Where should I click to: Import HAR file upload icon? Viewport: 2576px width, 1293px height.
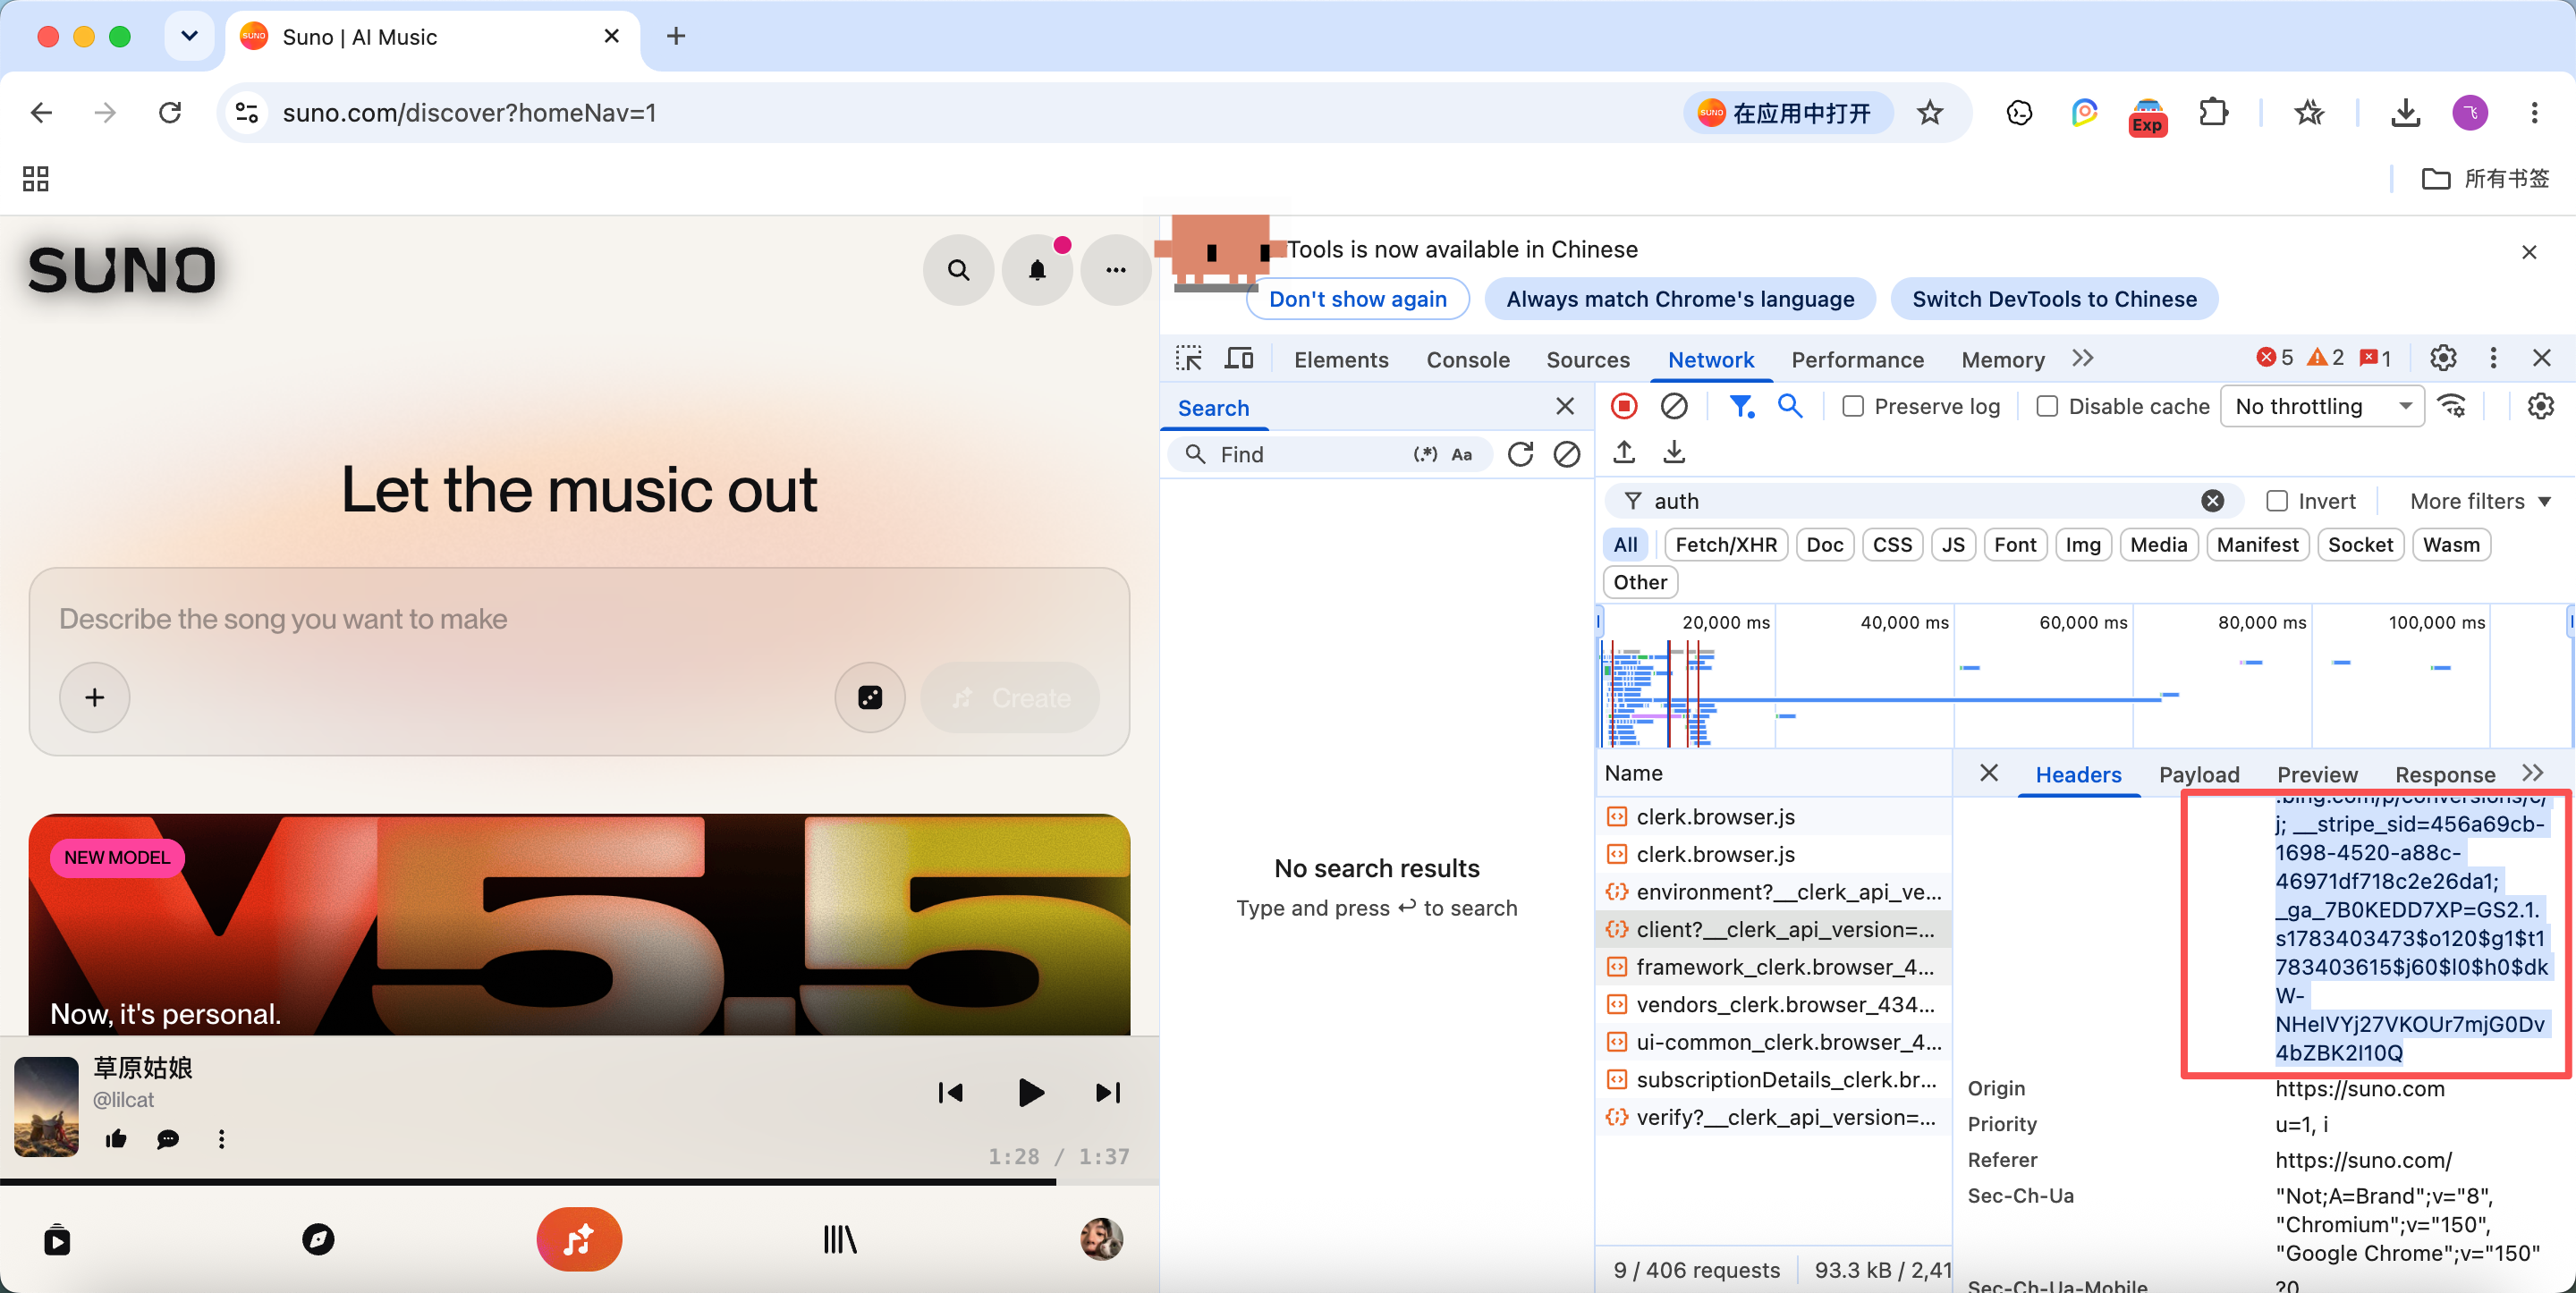(1624, 453)
